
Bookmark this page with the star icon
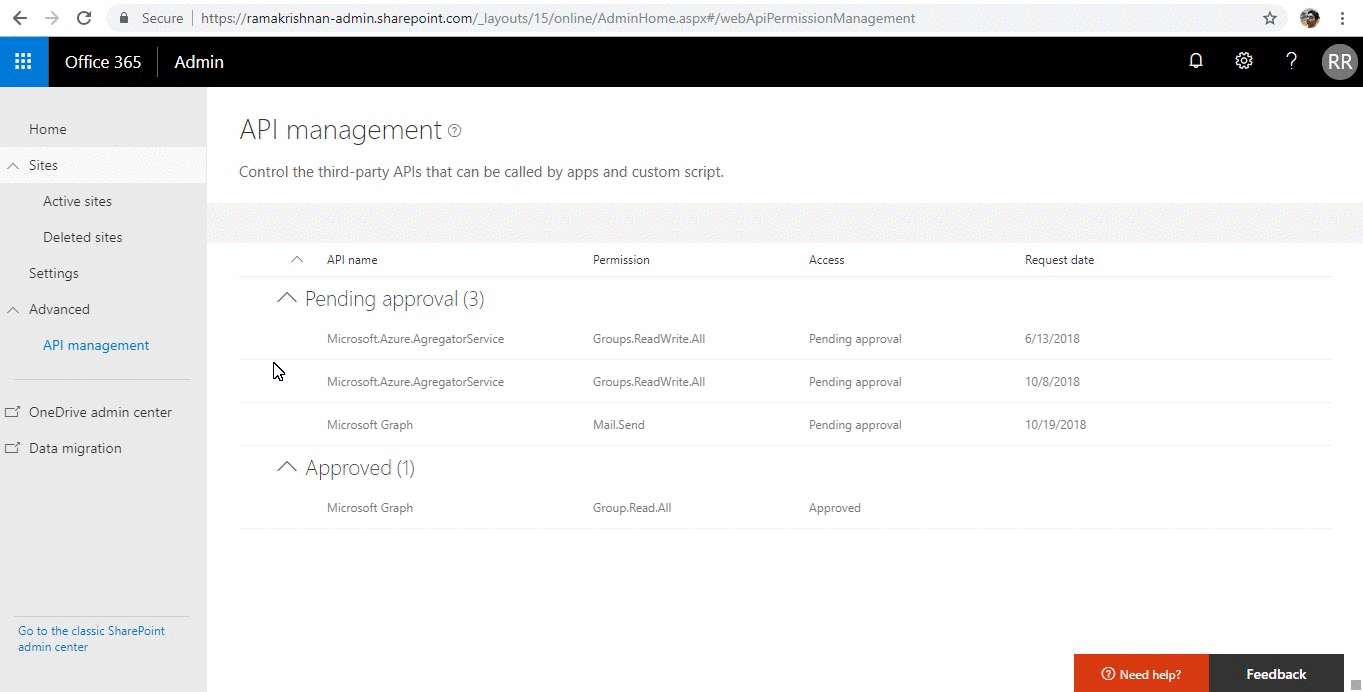point(1270,18)
